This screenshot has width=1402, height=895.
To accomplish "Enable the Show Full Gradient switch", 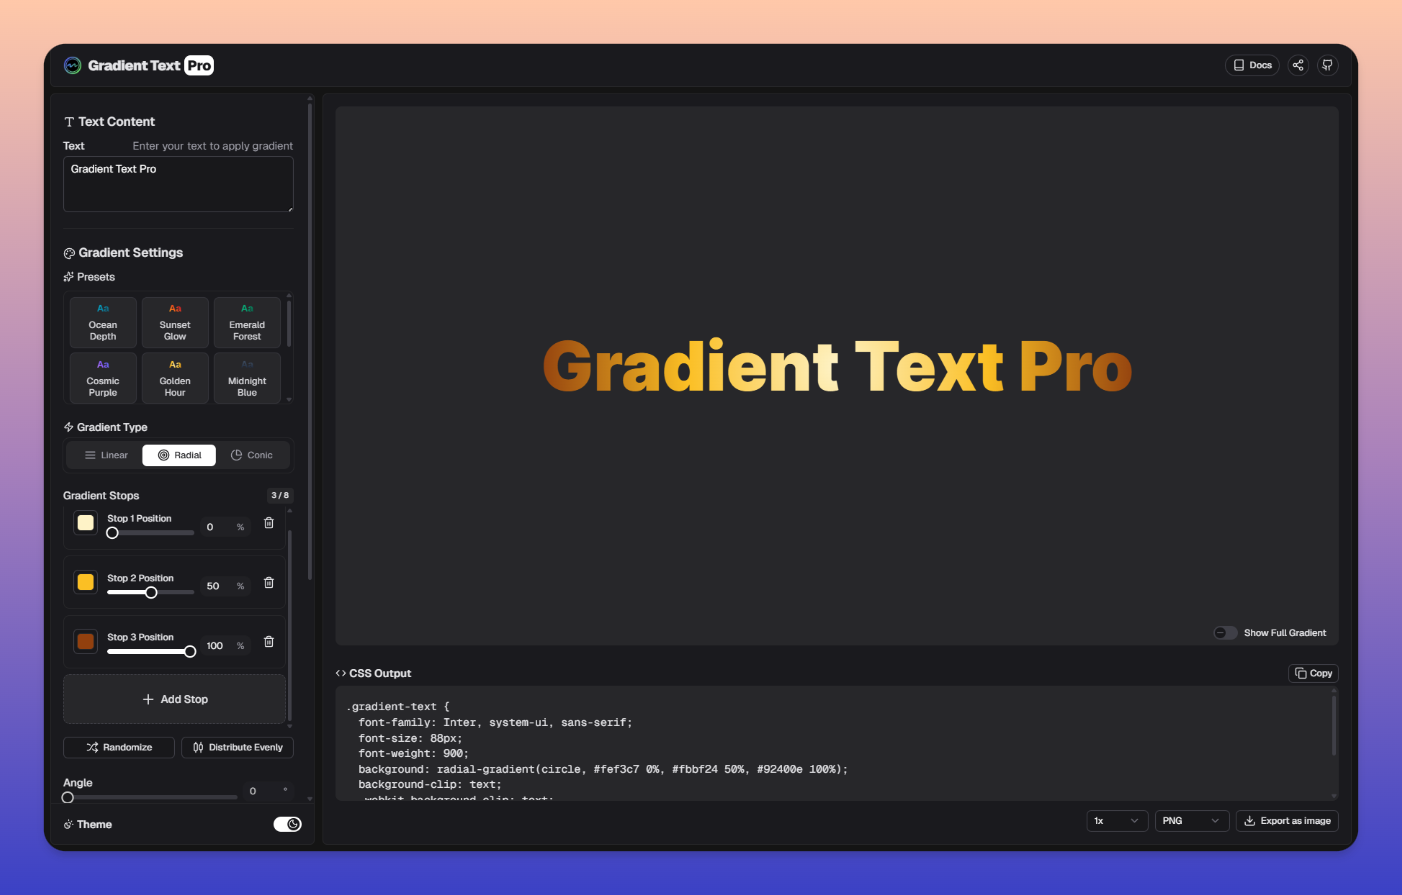I will [x=1225, y=633].
